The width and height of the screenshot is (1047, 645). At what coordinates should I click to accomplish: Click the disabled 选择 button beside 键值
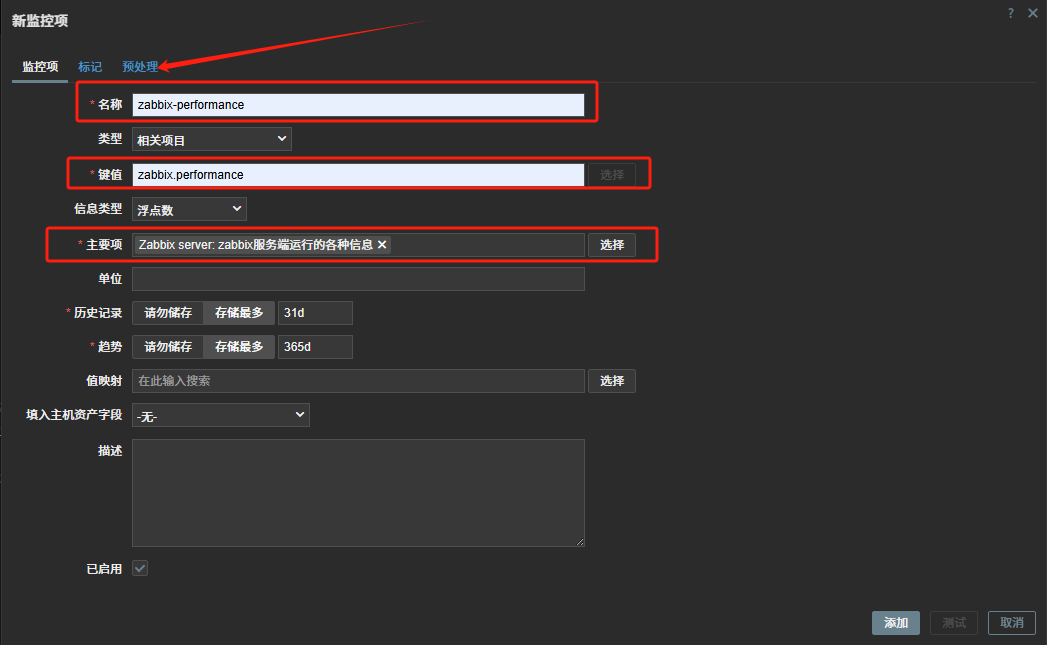click(x=612, y=175)
